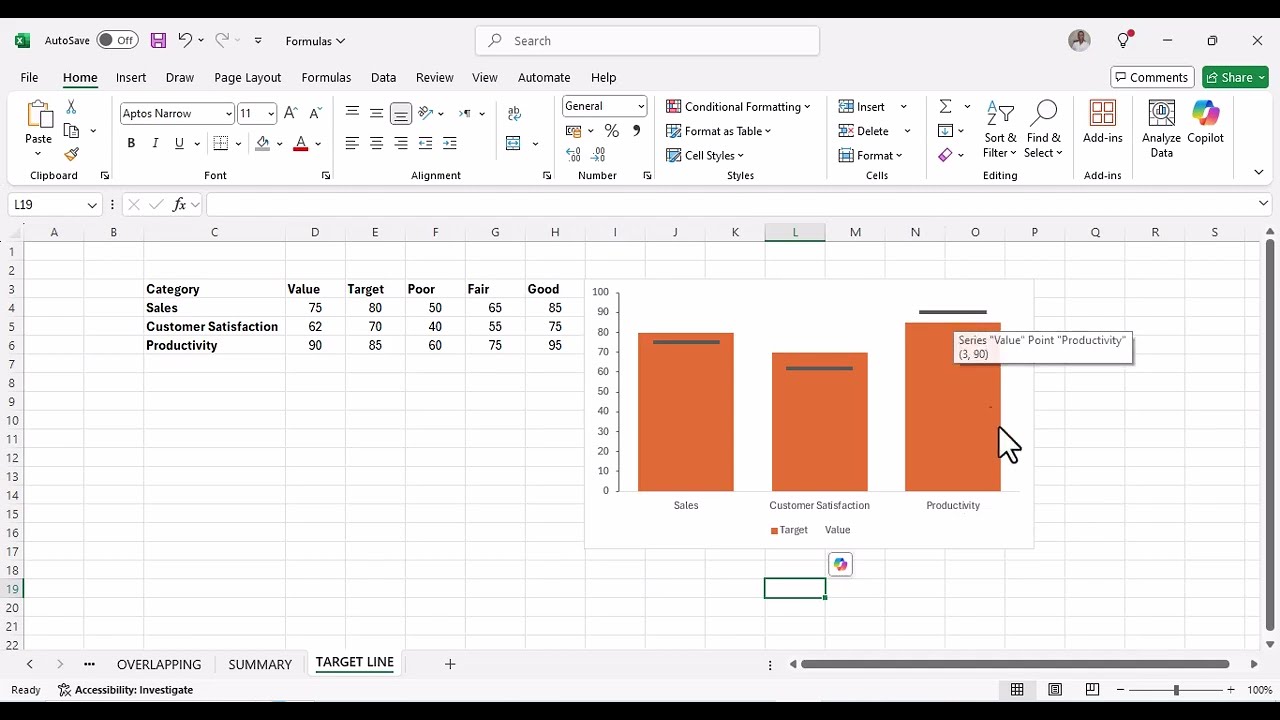Switch to the OVERLAPPING sheet tab
Viewport: 1280px width, 720px height.
point(159,665)
